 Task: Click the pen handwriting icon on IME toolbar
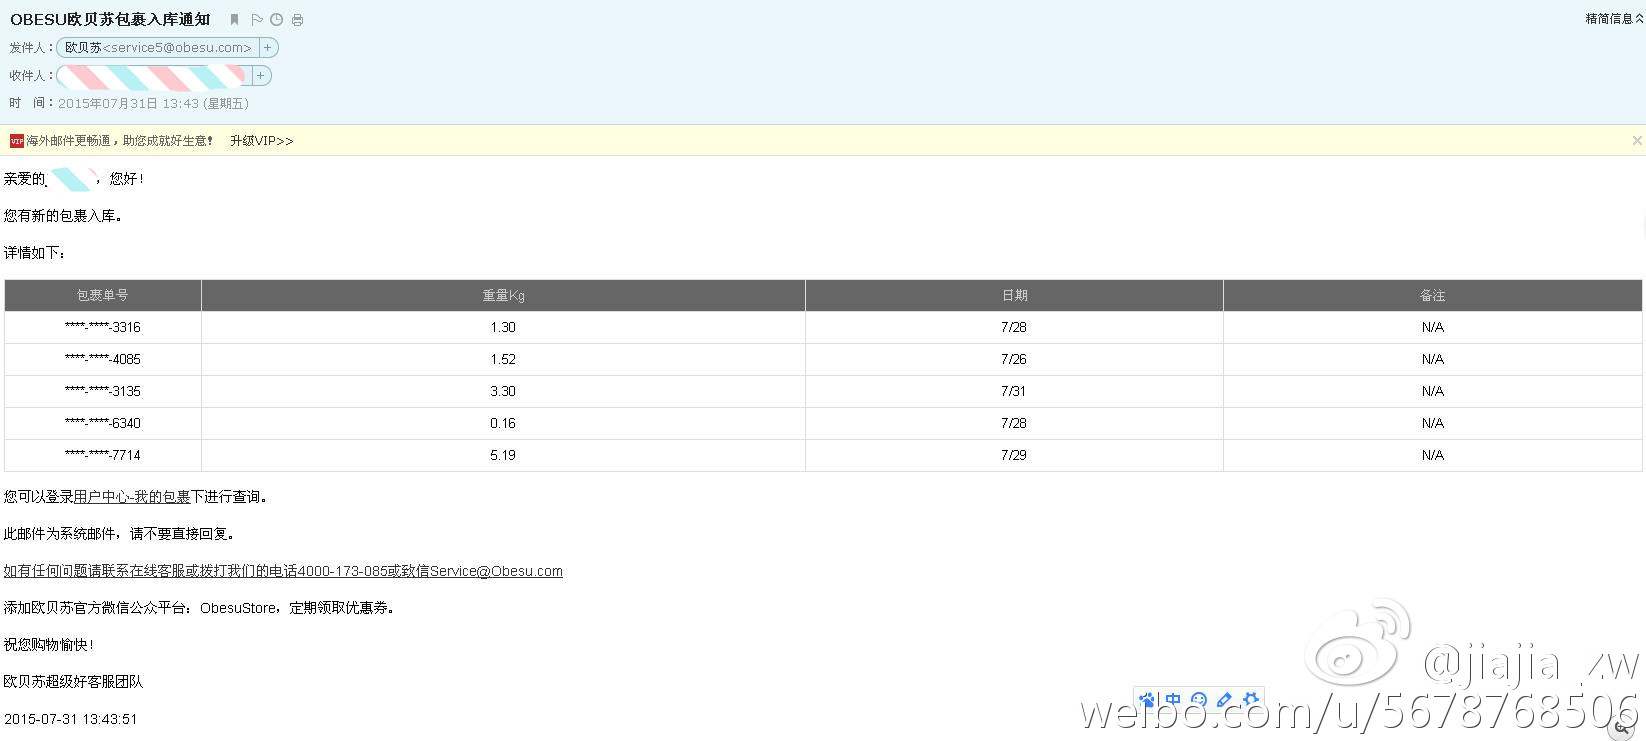tap(1224, 700)
